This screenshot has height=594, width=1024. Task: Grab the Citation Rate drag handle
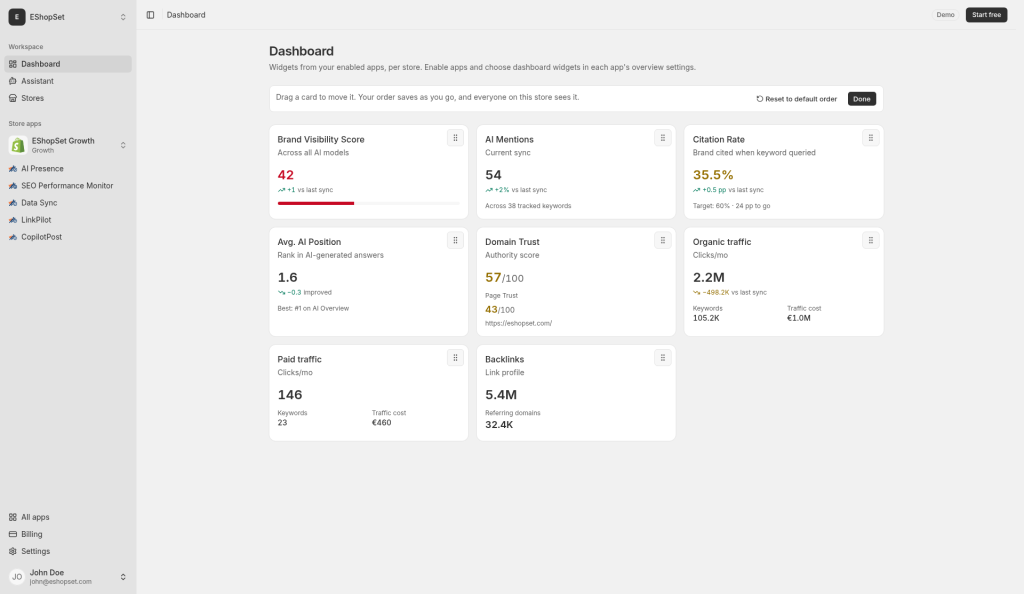[871, 138]
